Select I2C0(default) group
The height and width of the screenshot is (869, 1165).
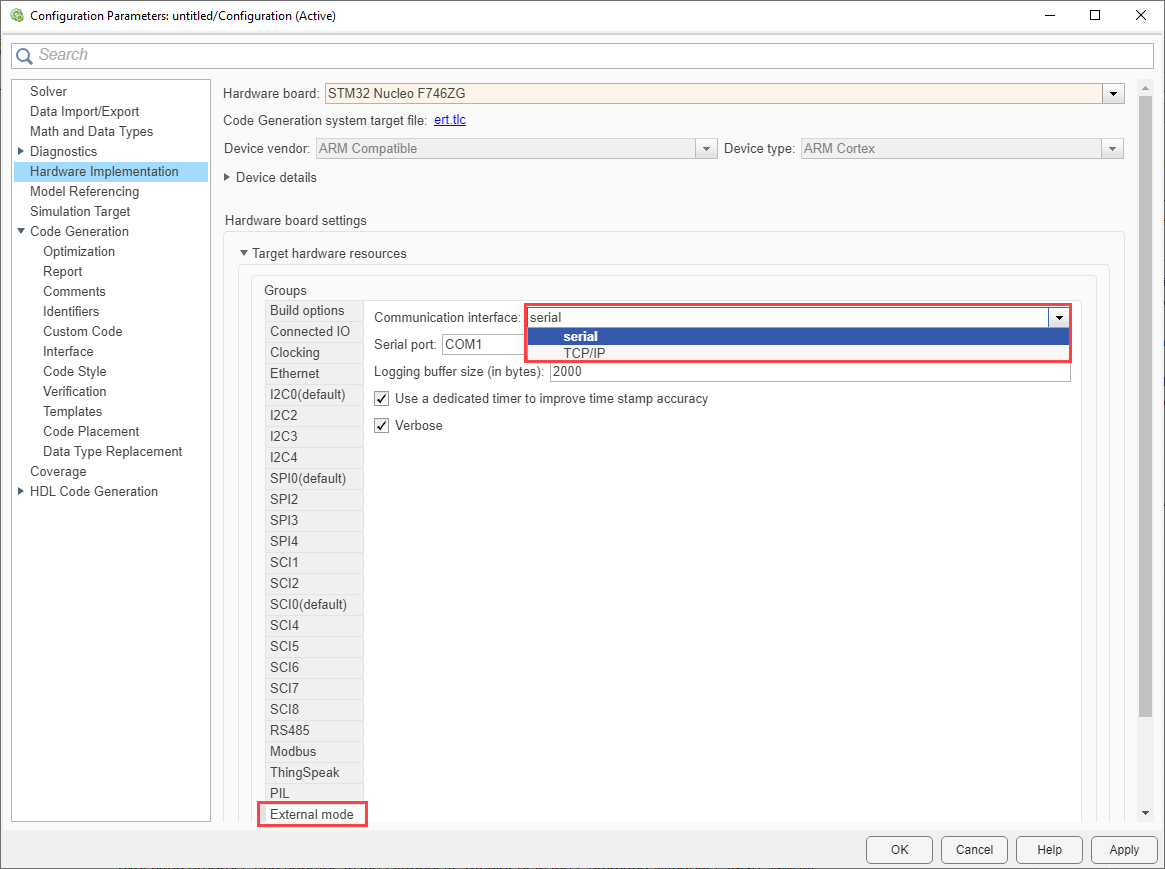[x=314, y=394]
